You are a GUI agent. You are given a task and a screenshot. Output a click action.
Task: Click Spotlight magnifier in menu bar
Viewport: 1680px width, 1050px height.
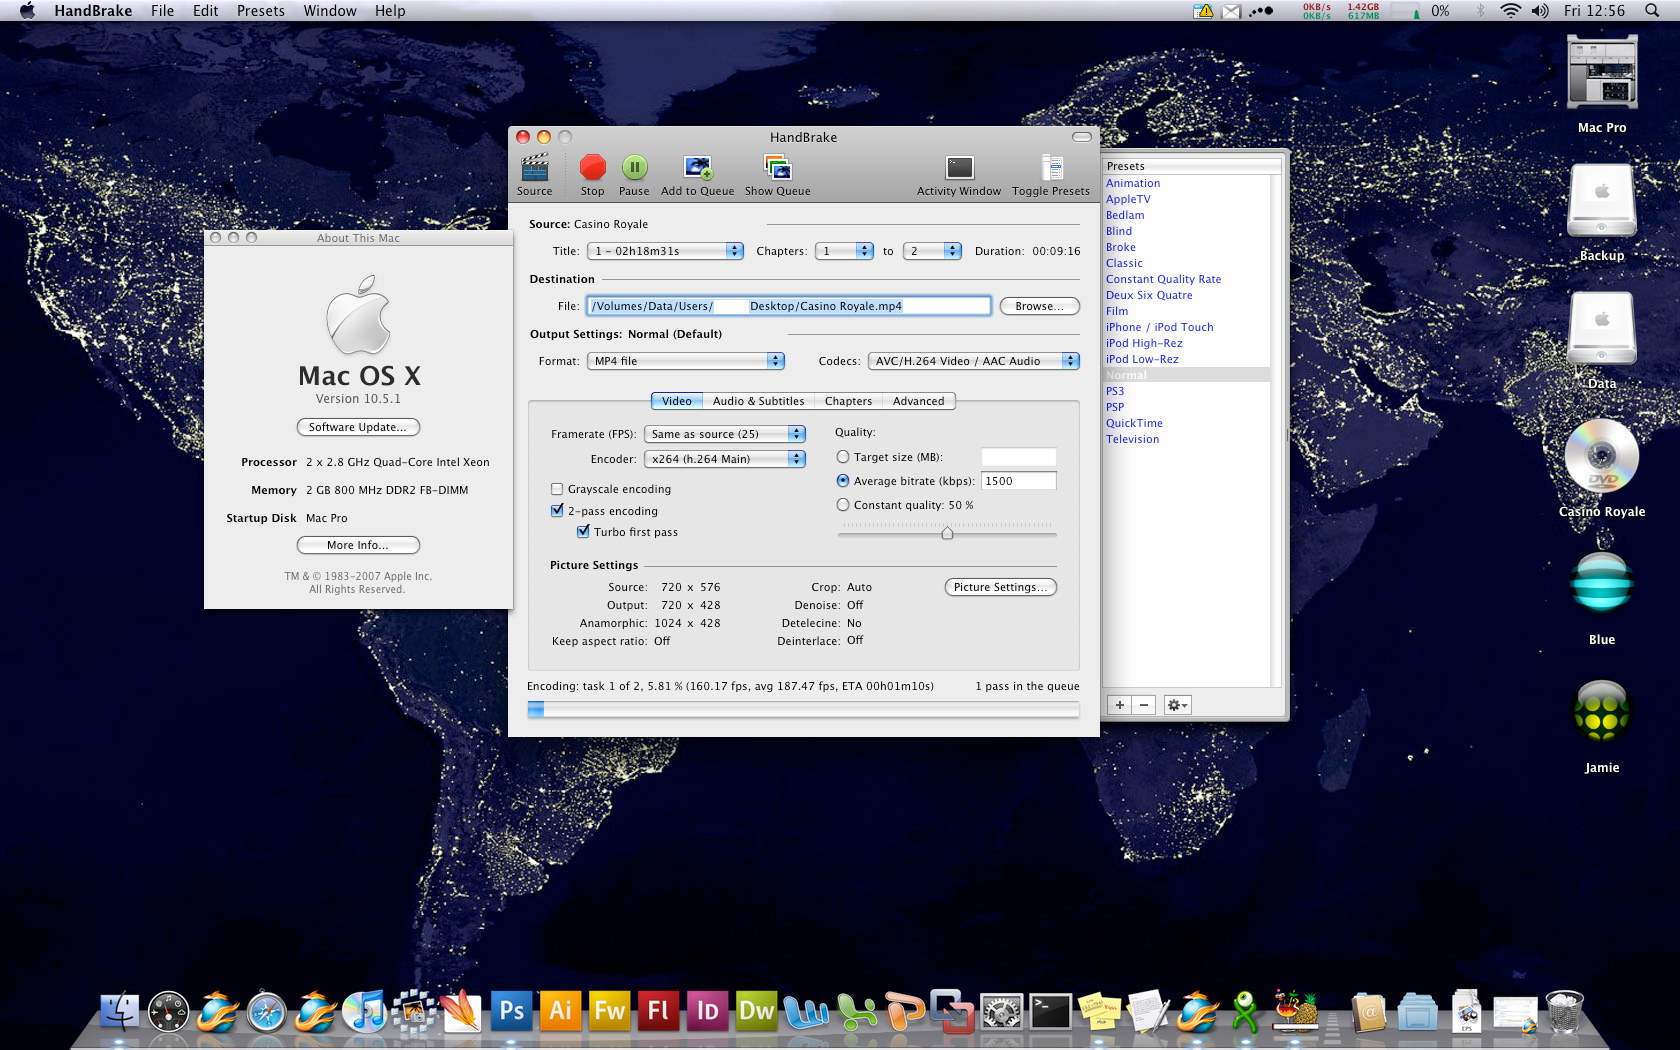[1652, 11]
